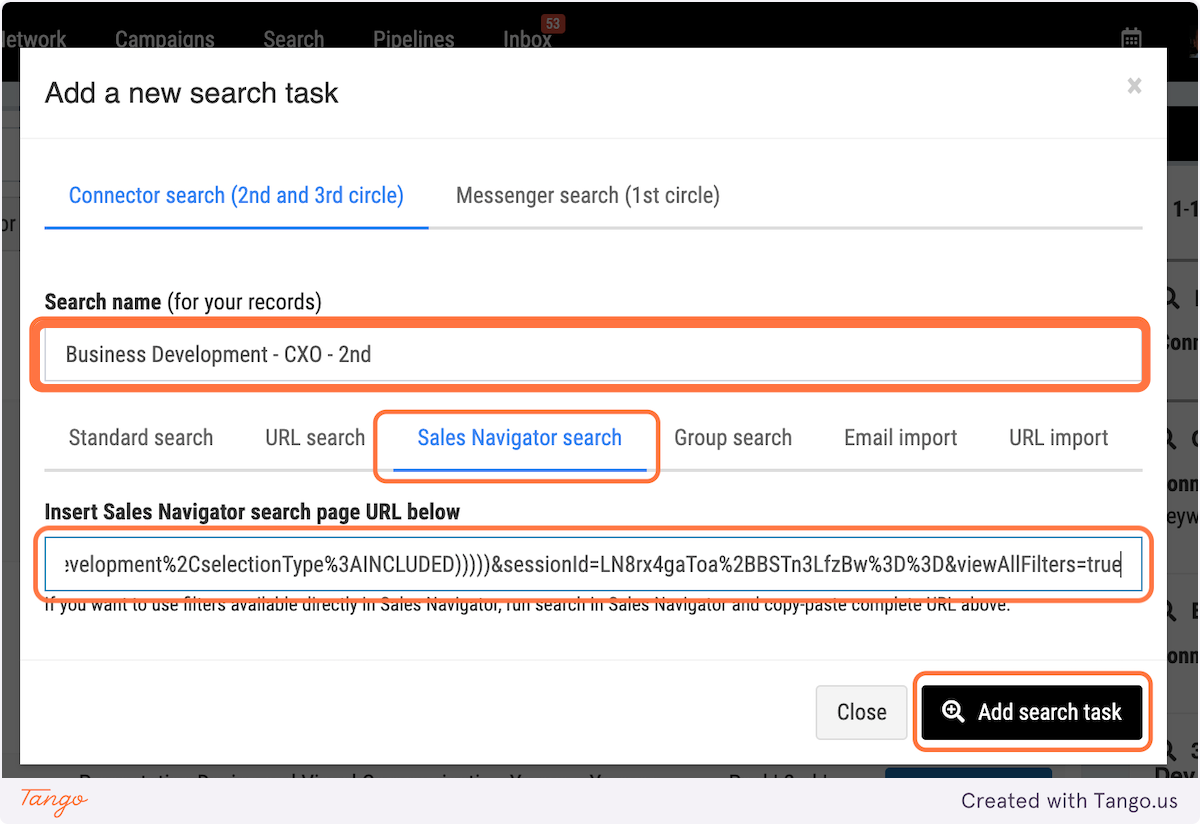This screenshot has width=1200, height=824.
Task: Click the "Add a new search task" title
Action: point(192,93)
